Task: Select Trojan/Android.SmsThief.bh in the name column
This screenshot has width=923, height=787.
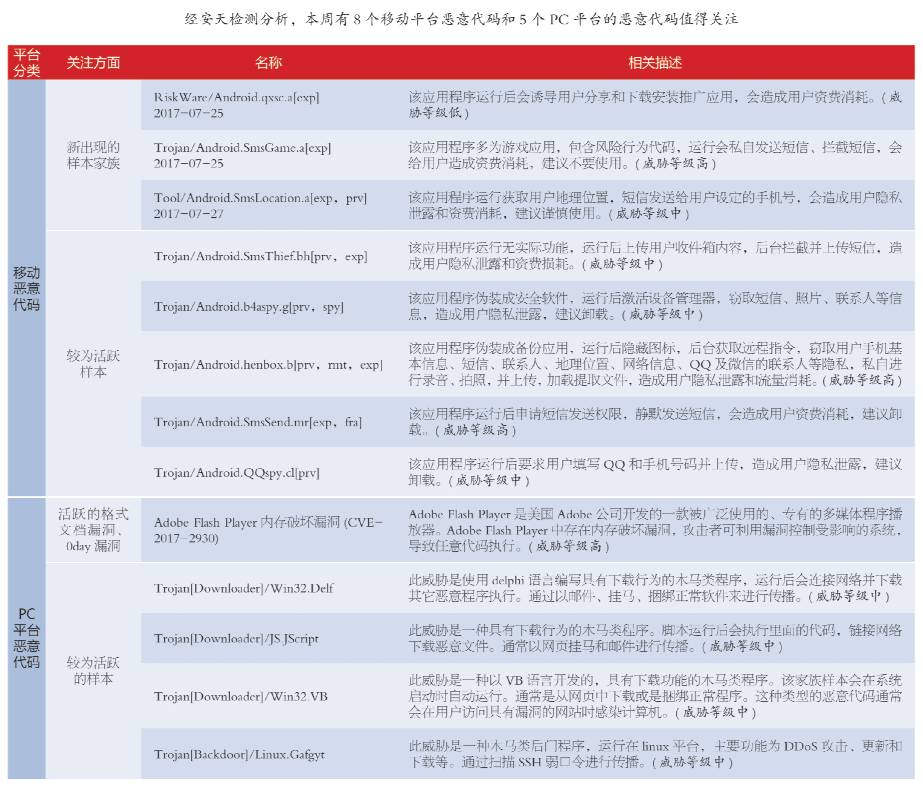Action: coord(260,256)
